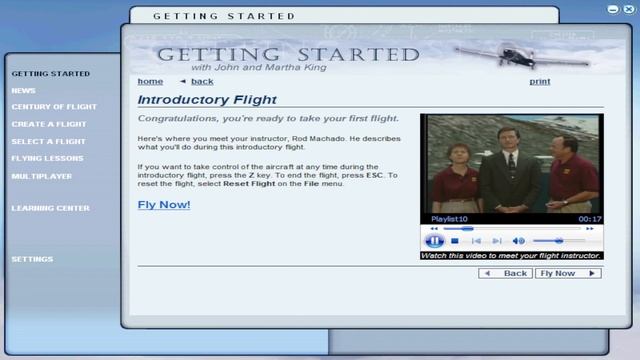Click the fast-forward icon beside seek bar
The height and width of the screenshot is (360, 640).
point(590,229)
